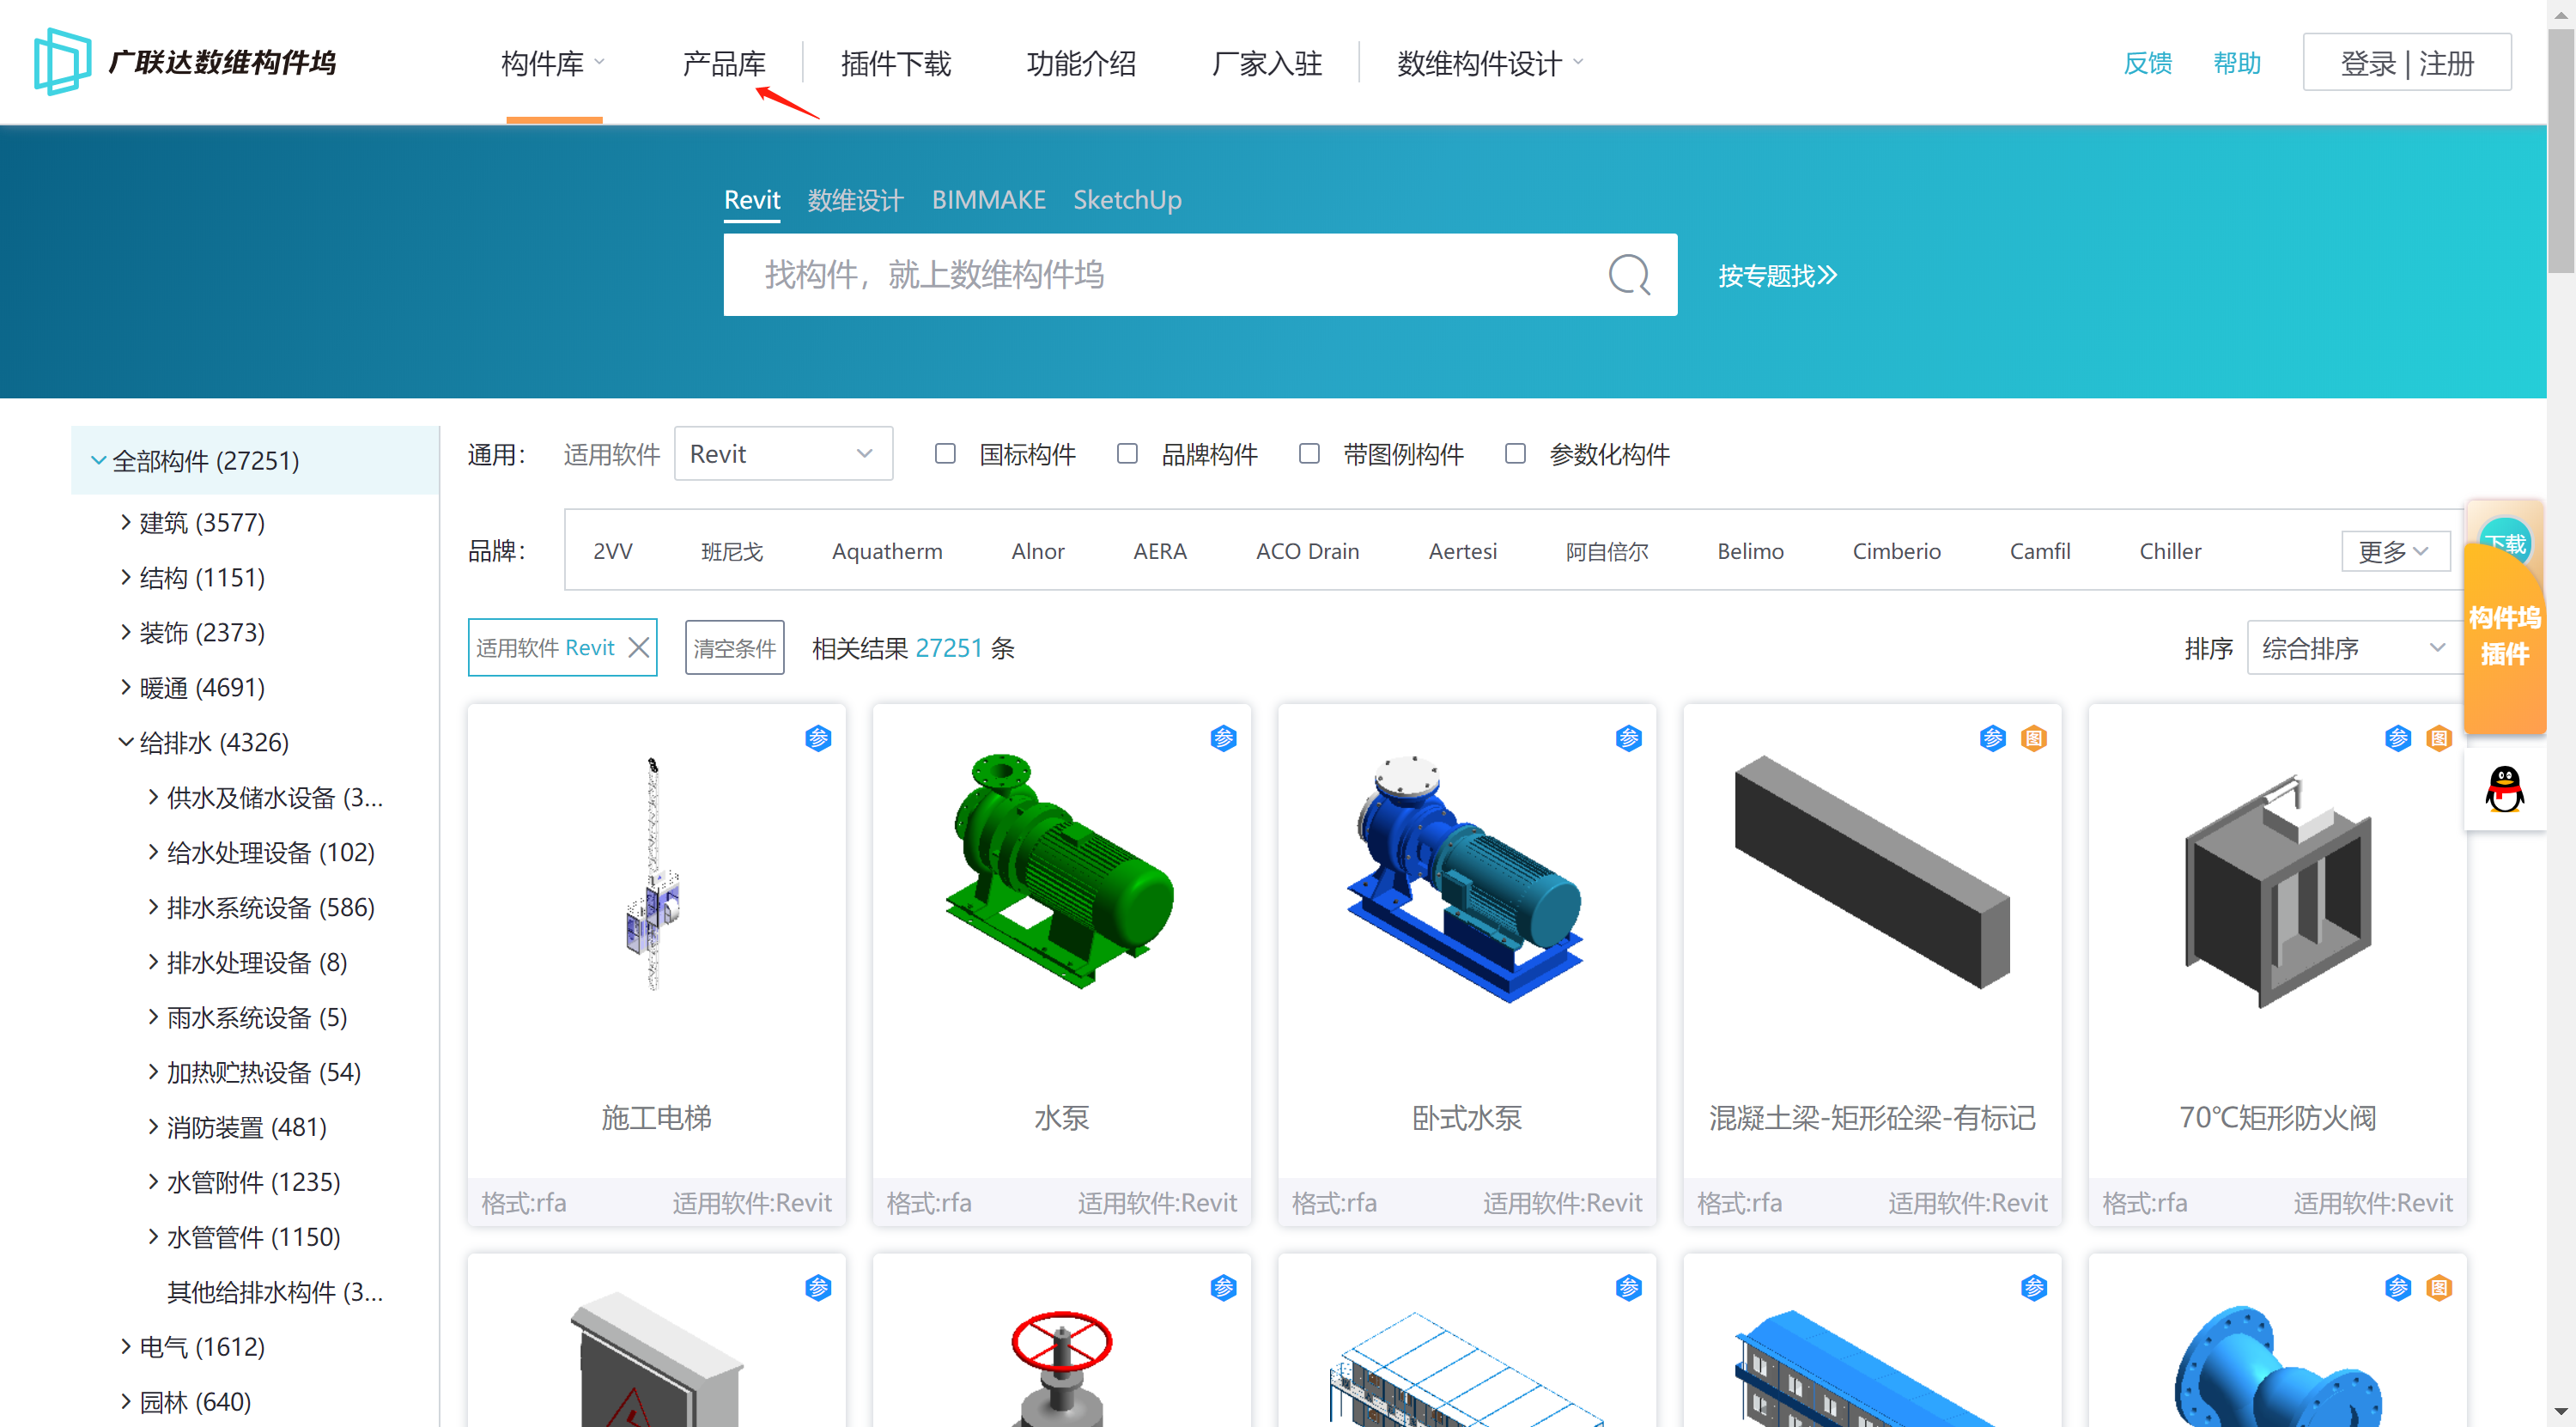Switch to the 数维设计 search tab

pos(855,200)
